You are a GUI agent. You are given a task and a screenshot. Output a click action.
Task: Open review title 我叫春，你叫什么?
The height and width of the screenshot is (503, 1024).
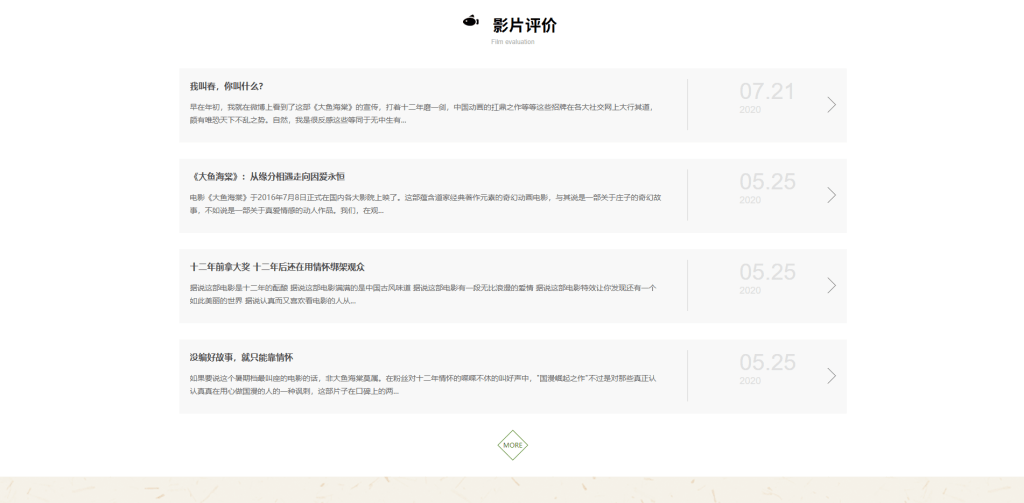tap(227, 86)
